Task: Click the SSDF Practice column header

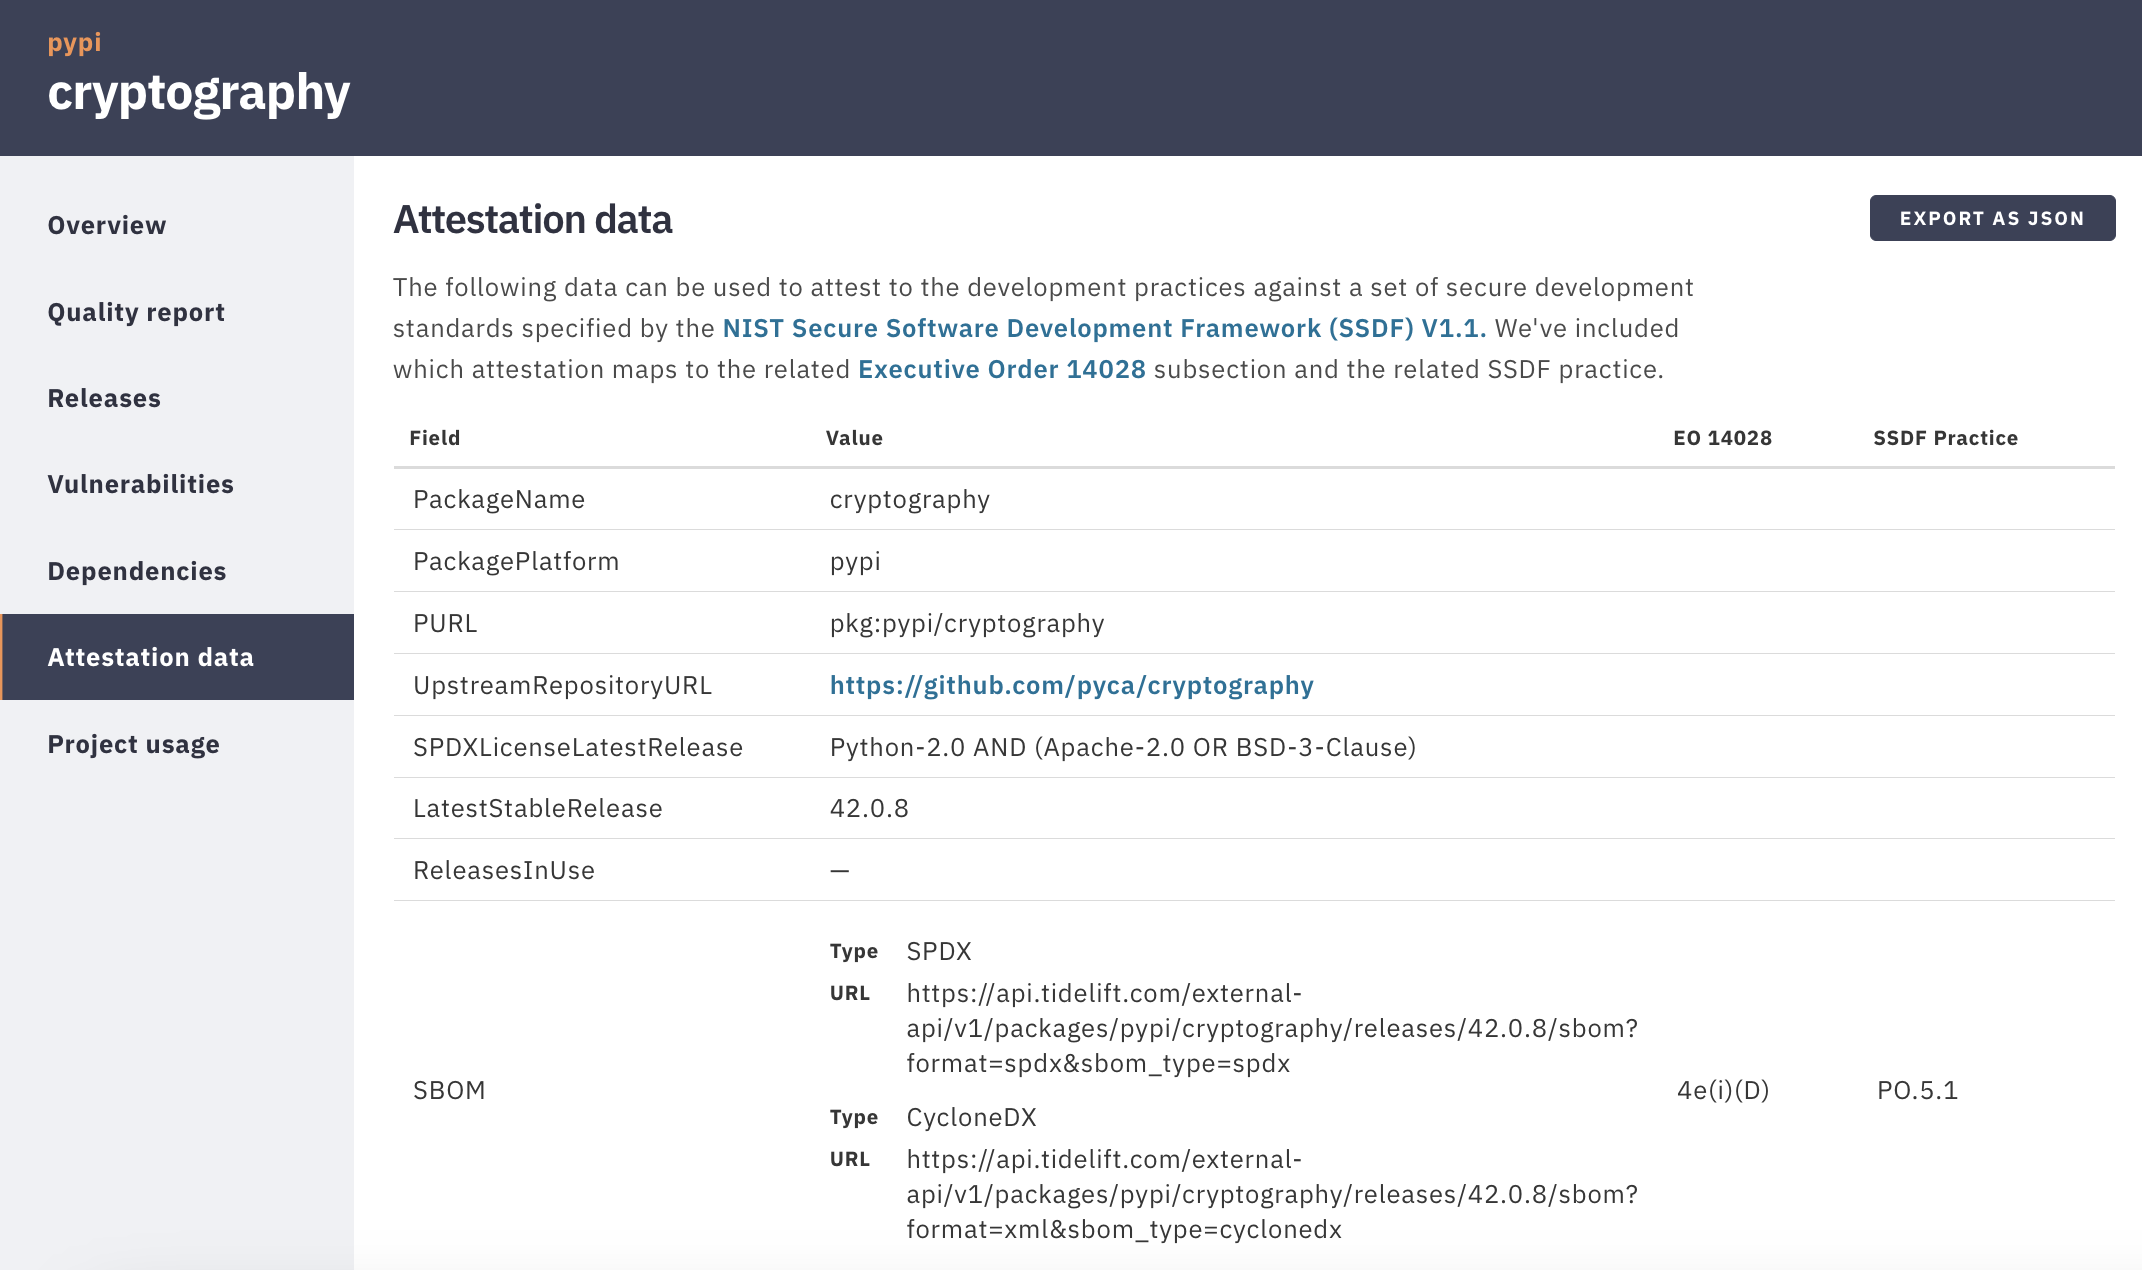Action: 1946,438
